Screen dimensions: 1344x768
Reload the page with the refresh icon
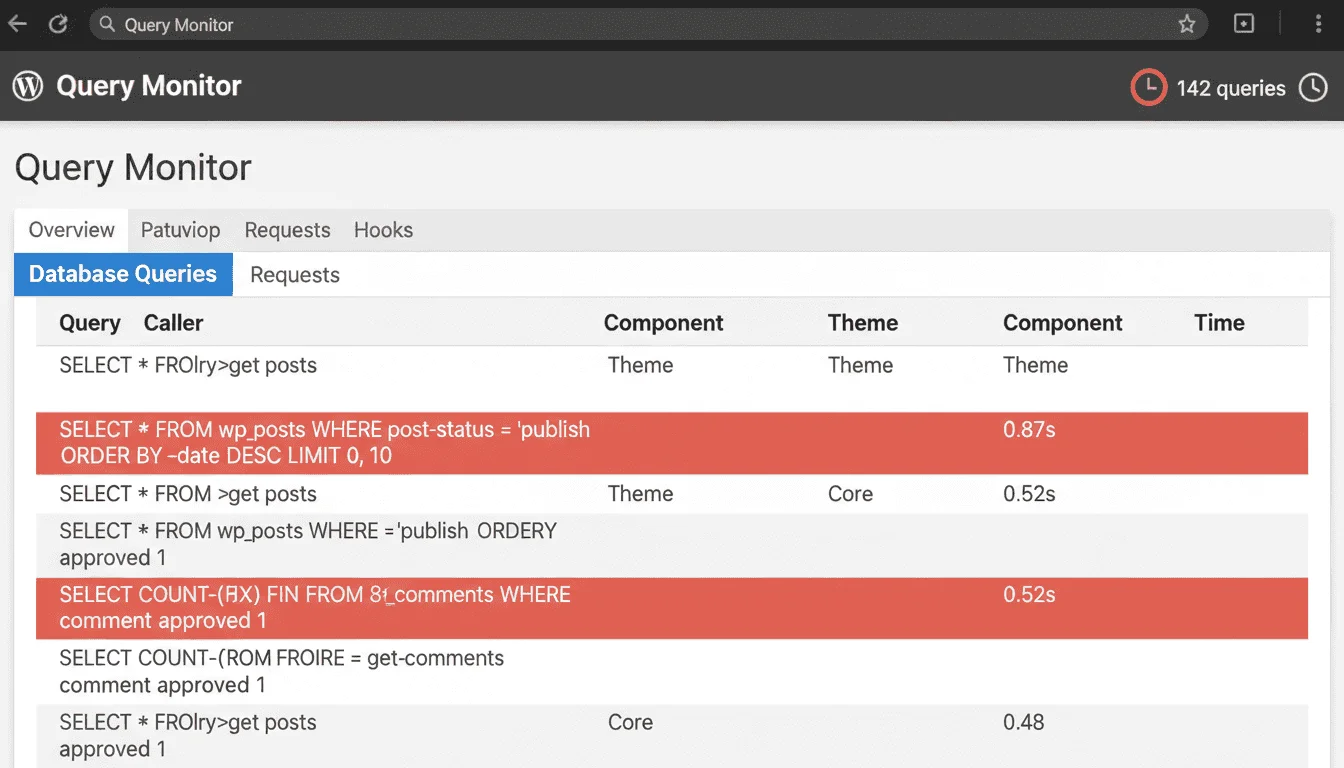pyautogui.click(x=58, y=24)
